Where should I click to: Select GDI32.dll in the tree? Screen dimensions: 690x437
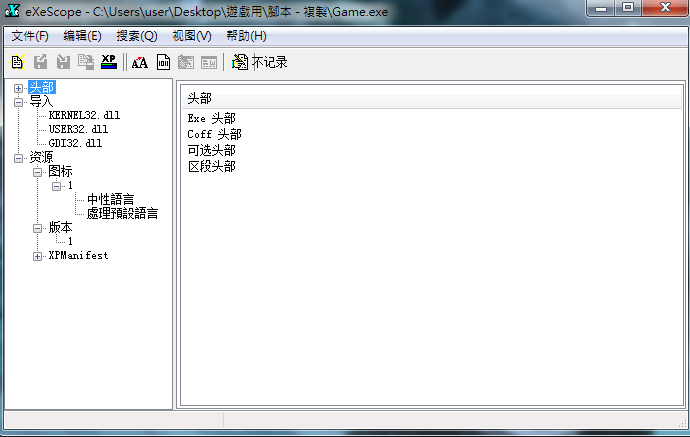tap(75, 143)
